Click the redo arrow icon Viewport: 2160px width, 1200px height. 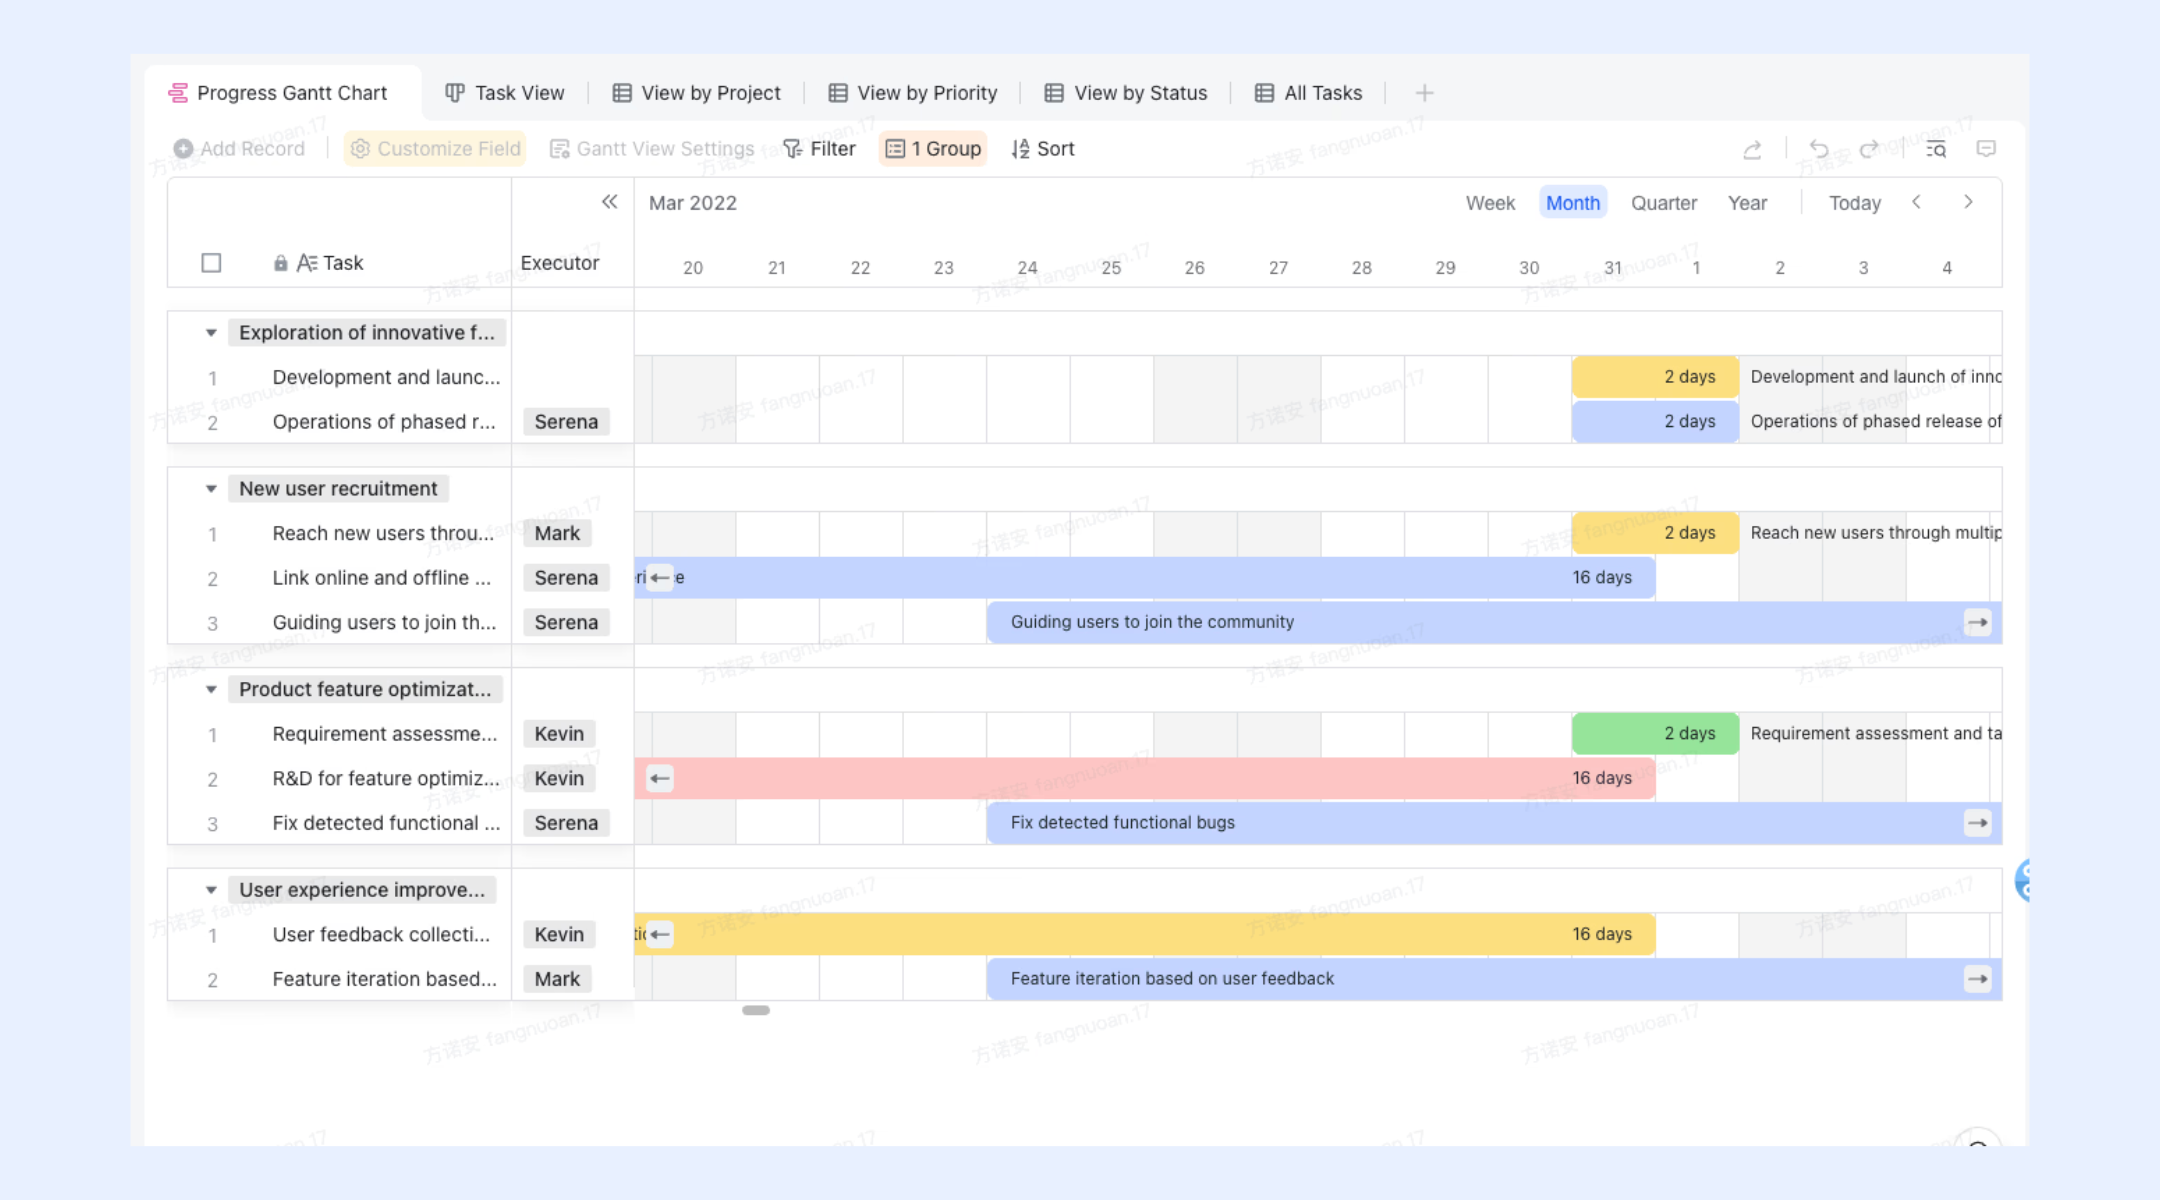pos(1868,149)
